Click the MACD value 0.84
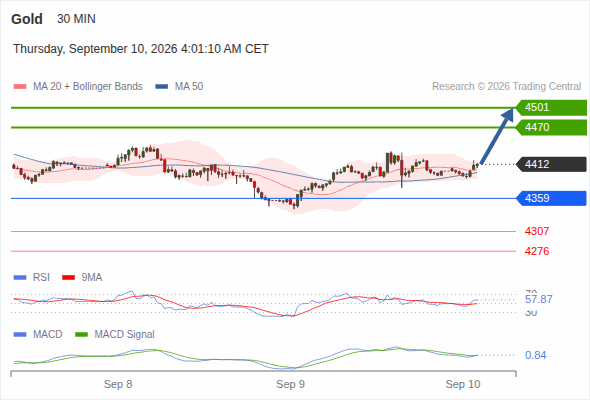590x400 pixels. tap(535, 355)
